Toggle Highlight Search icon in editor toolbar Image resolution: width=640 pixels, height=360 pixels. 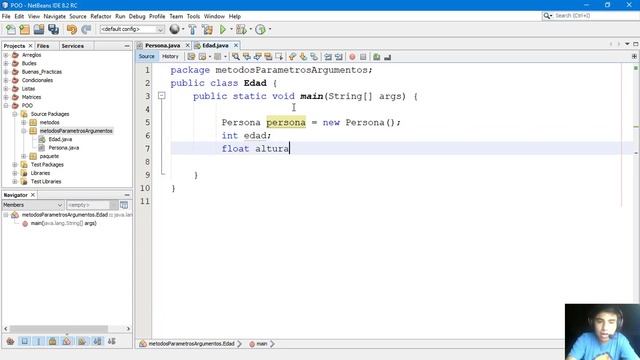pos(268,57)
